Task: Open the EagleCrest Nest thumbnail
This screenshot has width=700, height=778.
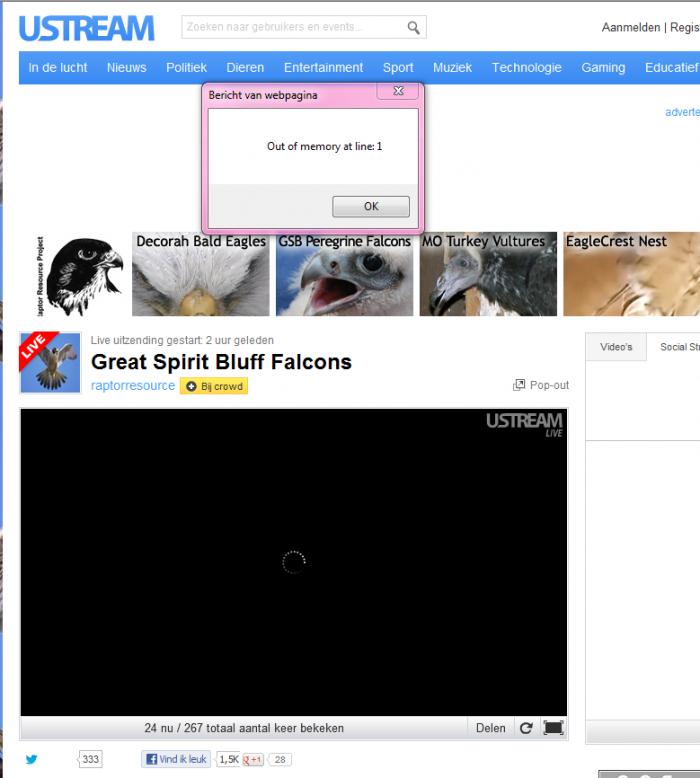Action: pyautogui.click(x=632, y=274)
